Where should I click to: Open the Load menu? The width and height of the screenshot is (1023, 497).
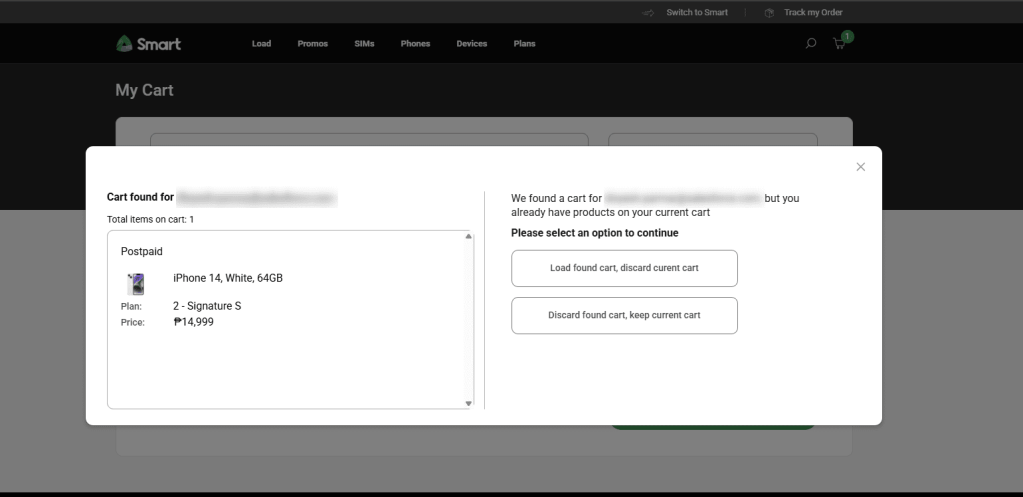261,44
